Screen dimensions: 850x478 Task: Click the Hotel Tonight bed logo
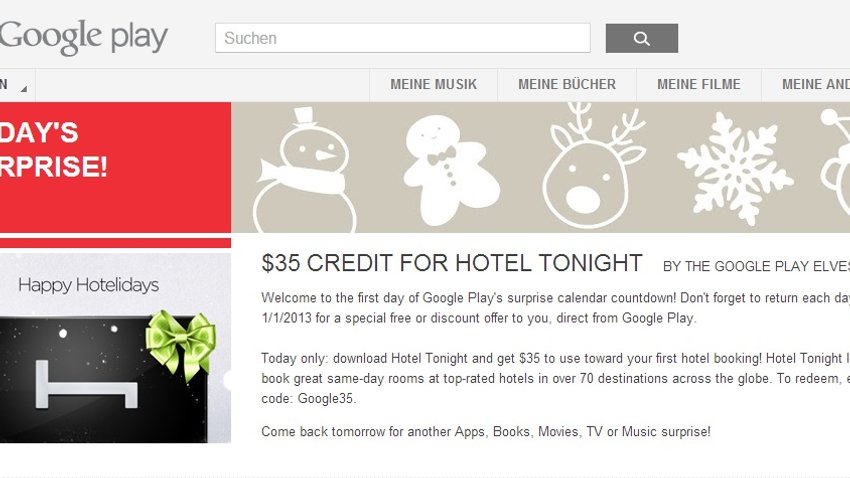[86, 385]
